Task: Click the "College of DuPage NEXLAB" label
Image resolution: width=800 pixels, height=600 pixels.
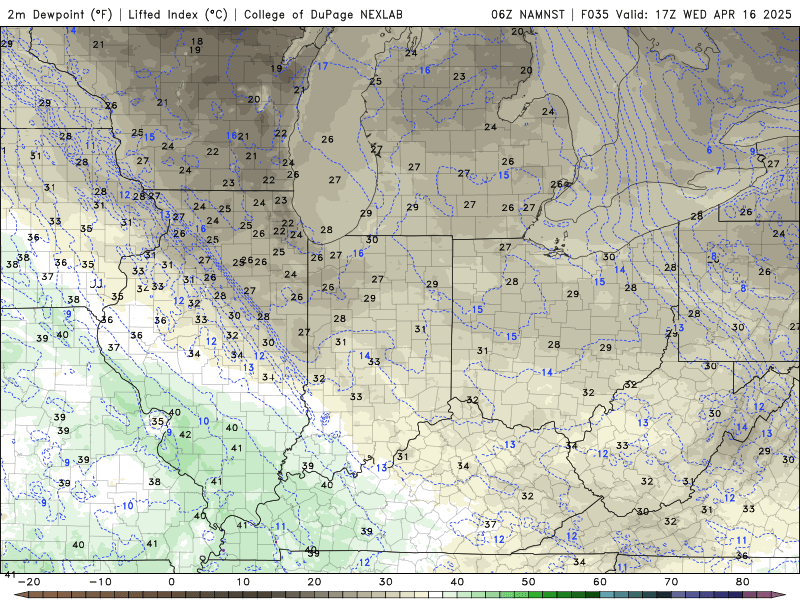Action: tap(323, 14)
